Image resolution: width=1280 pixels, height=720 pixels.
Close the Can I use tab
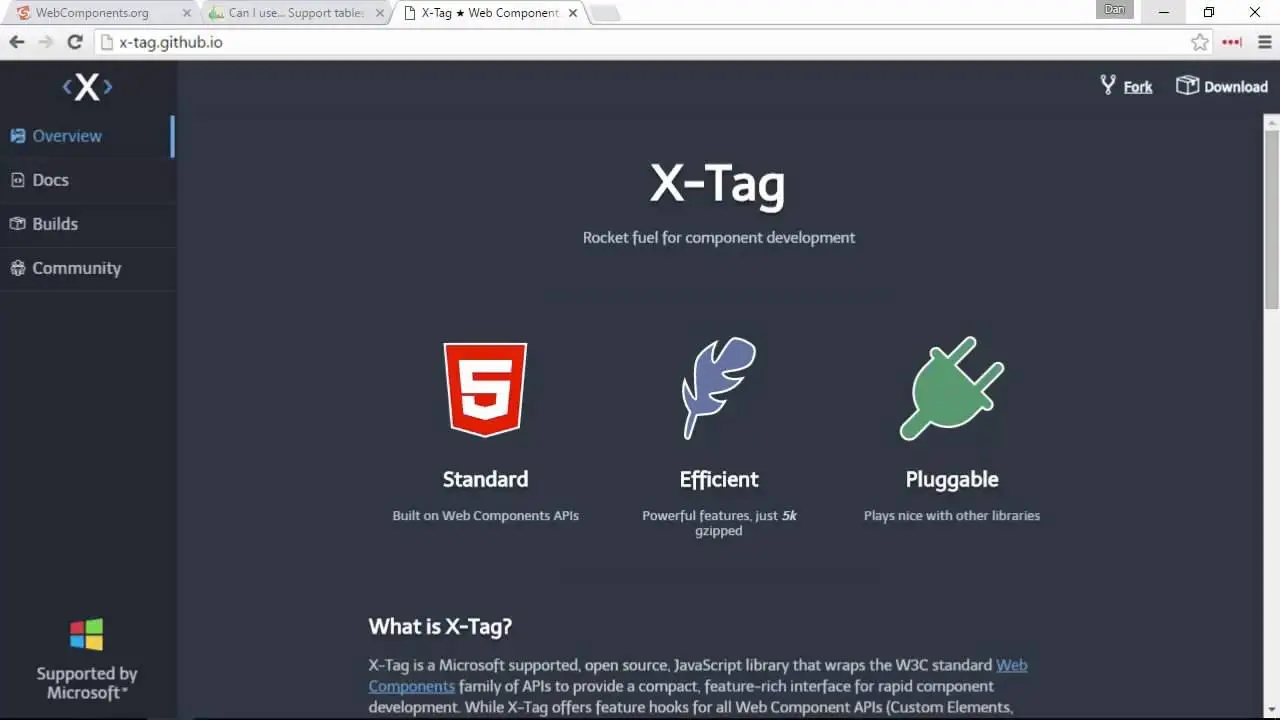(x=380, y=13)
